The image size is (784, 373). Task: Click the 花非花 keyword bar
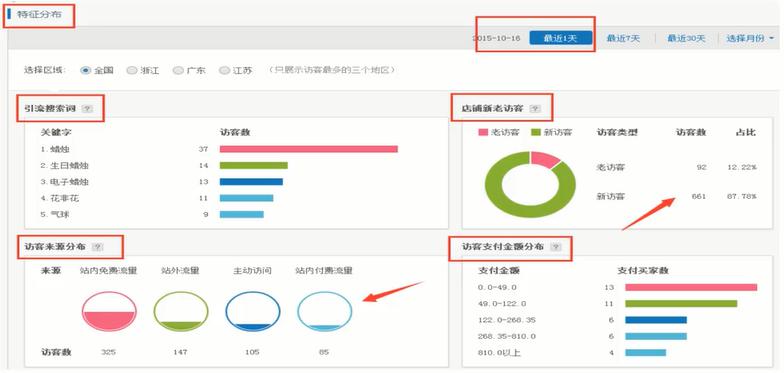pos(246,198)
